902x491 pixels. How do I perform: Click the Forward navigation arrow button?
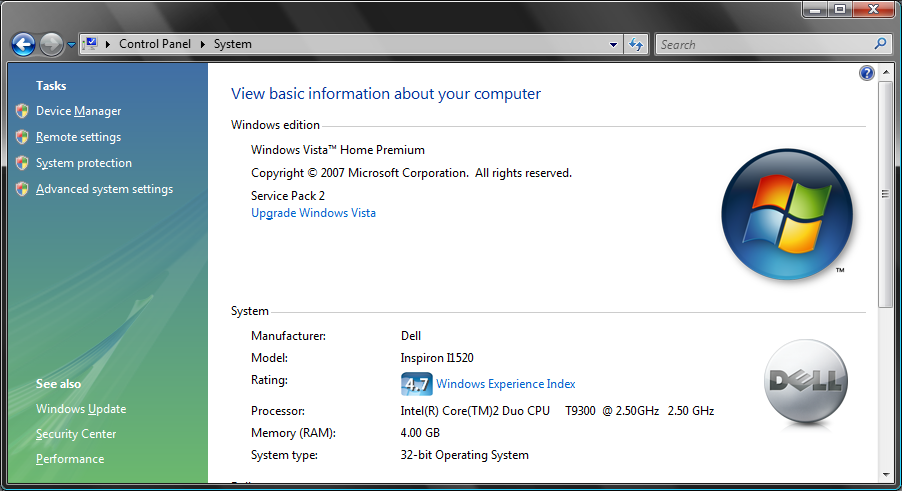[x=51, y=44]
